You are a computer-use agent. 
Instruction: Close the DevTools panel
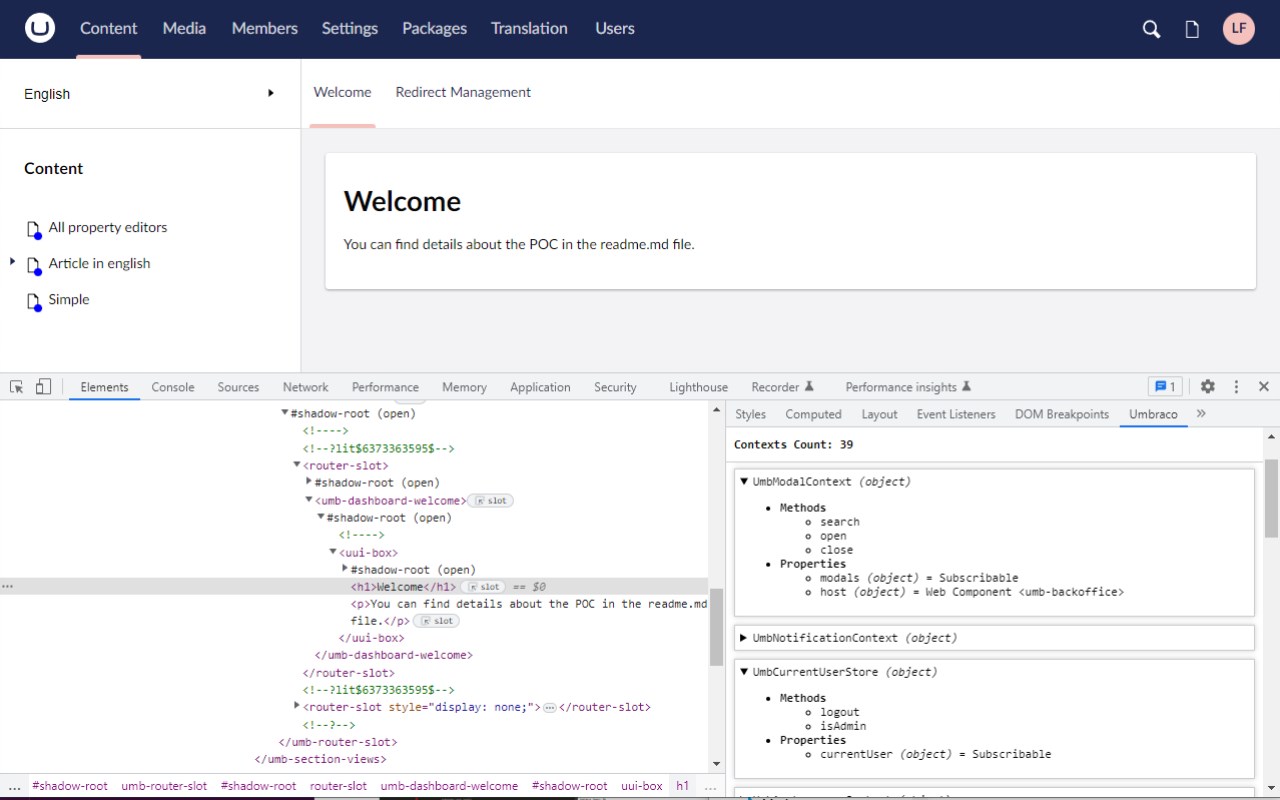1264,386
